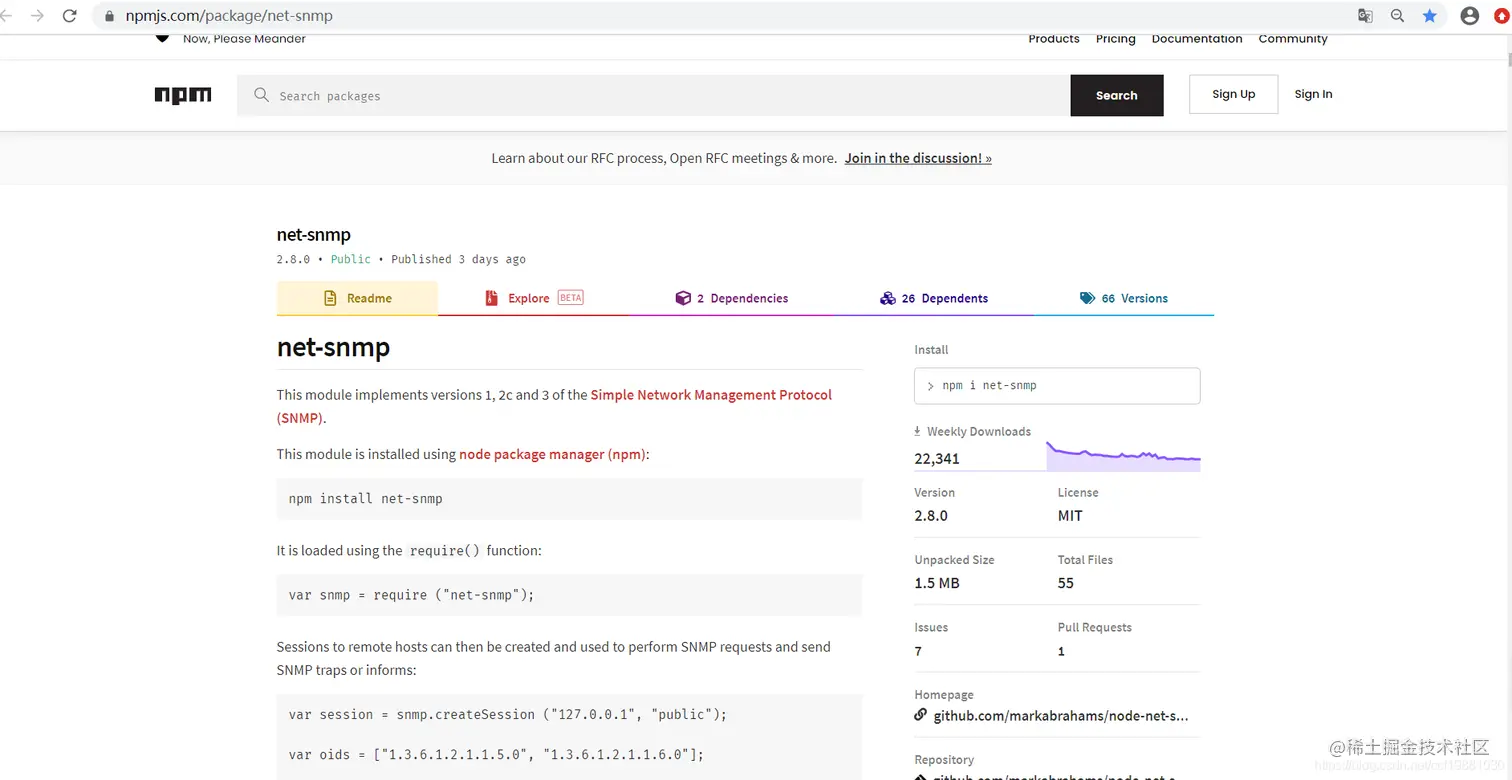The width and height of the screenshot is (1512, 780).
Task: Open the 26 Dependents tab
Action: tap(934, 298)
